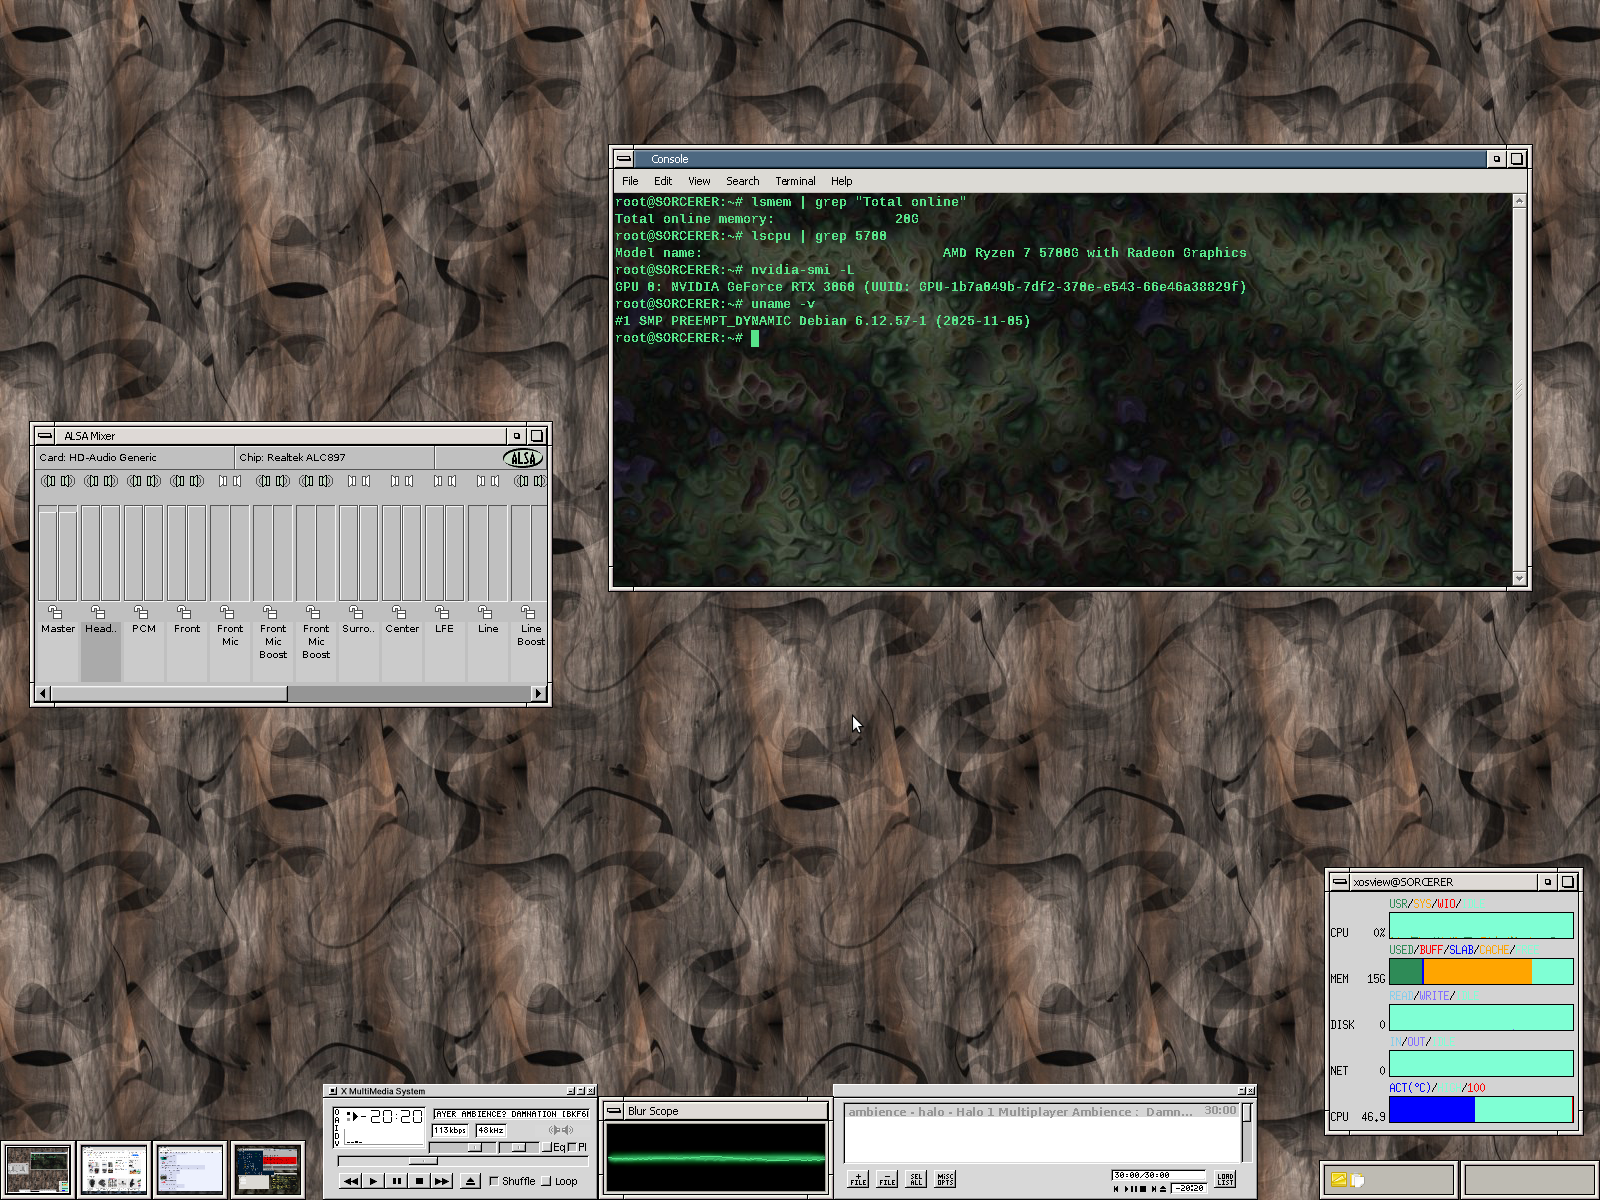Image resolution: width=1600 pixels, height=1200 pixels.
Task: Open the ALSA Mixer window menu button
Action: click(45, 436)
